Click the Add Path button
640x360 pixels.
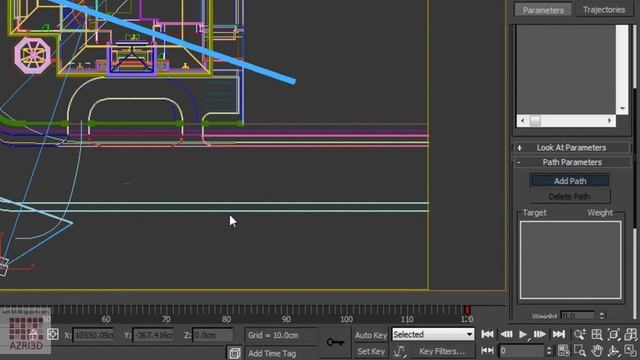click(x=570, y=181)
